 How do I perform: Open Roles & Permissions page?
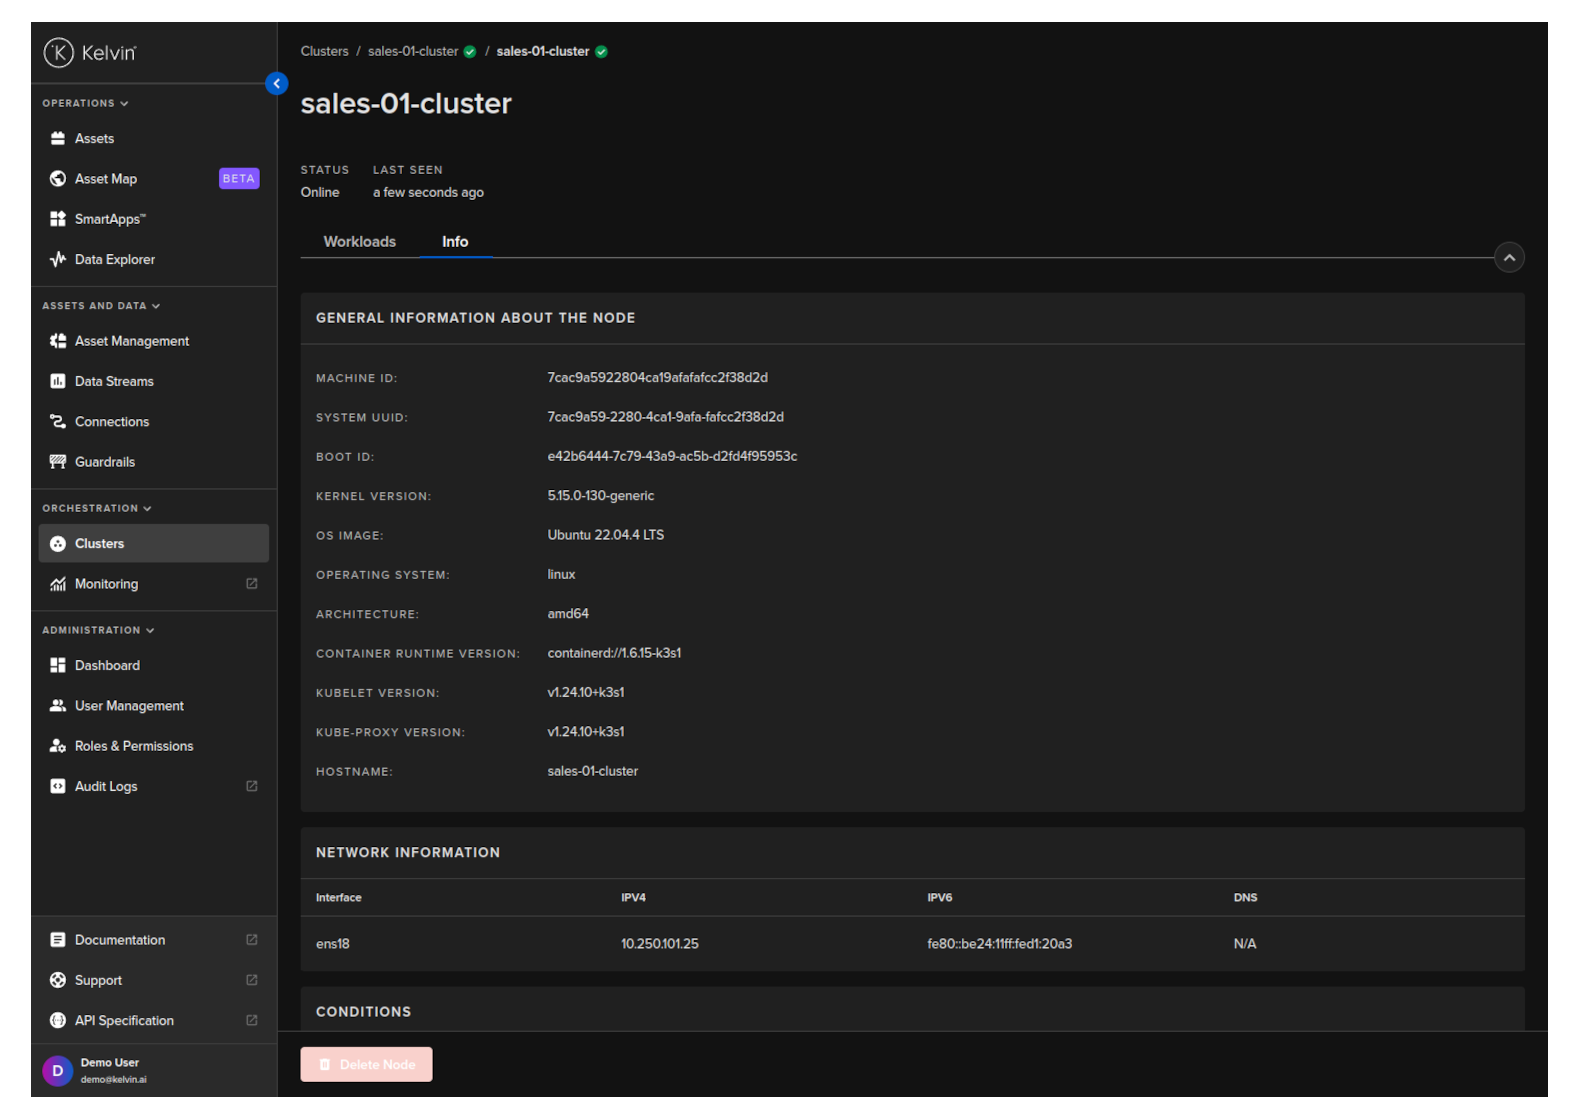tap(133, 746)
